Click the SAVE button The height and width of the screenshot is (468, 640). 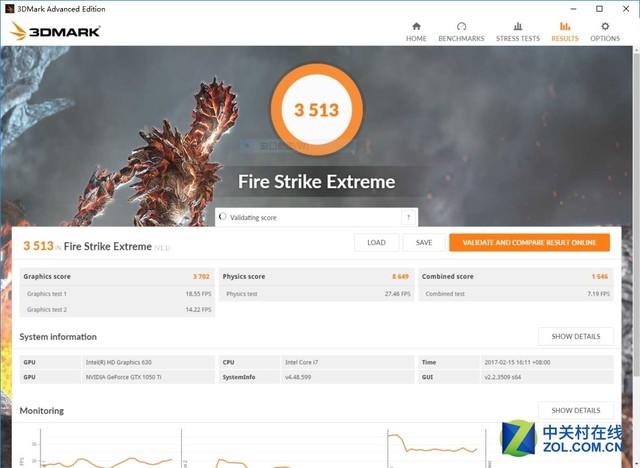pyautogui.click(x=424, y=242)
